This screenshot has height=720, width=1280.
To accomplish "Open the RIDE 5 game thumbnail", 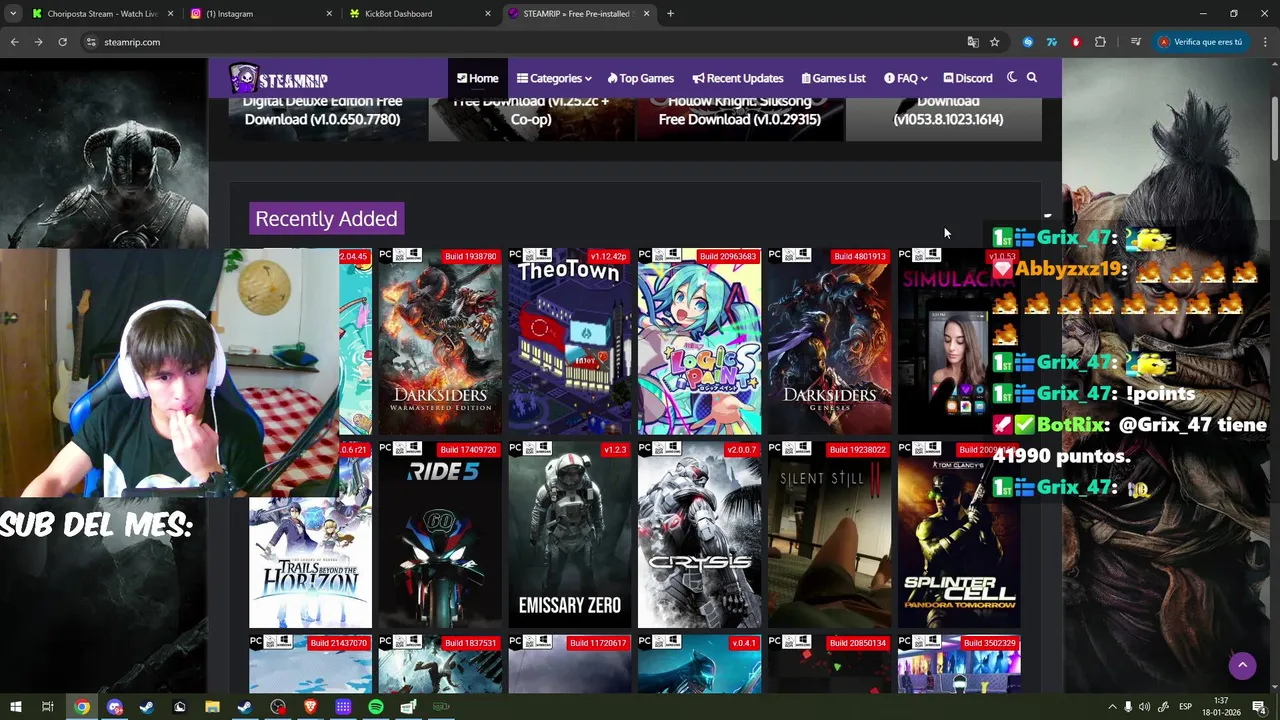I will point(440,535).
